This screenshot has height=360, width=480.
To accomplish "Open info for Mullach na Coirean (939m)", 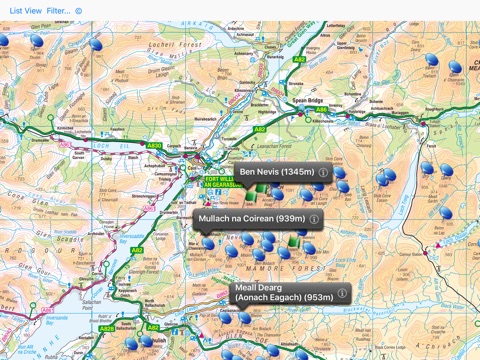I will pyautogui.click(x=314, y=219).
